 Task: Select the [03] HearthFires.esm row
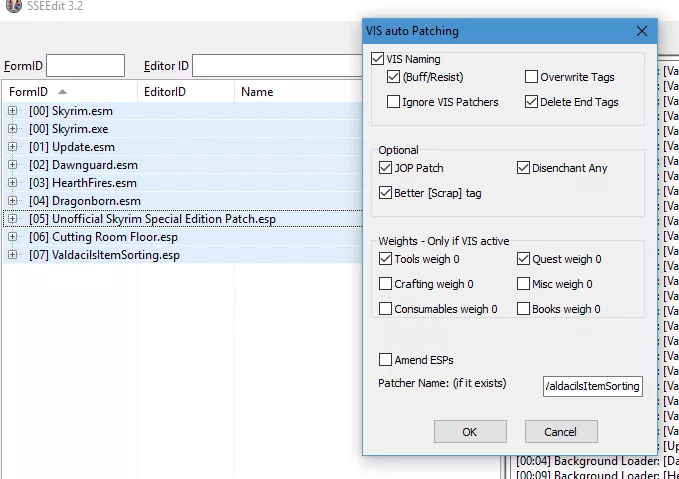pos(182,183)
